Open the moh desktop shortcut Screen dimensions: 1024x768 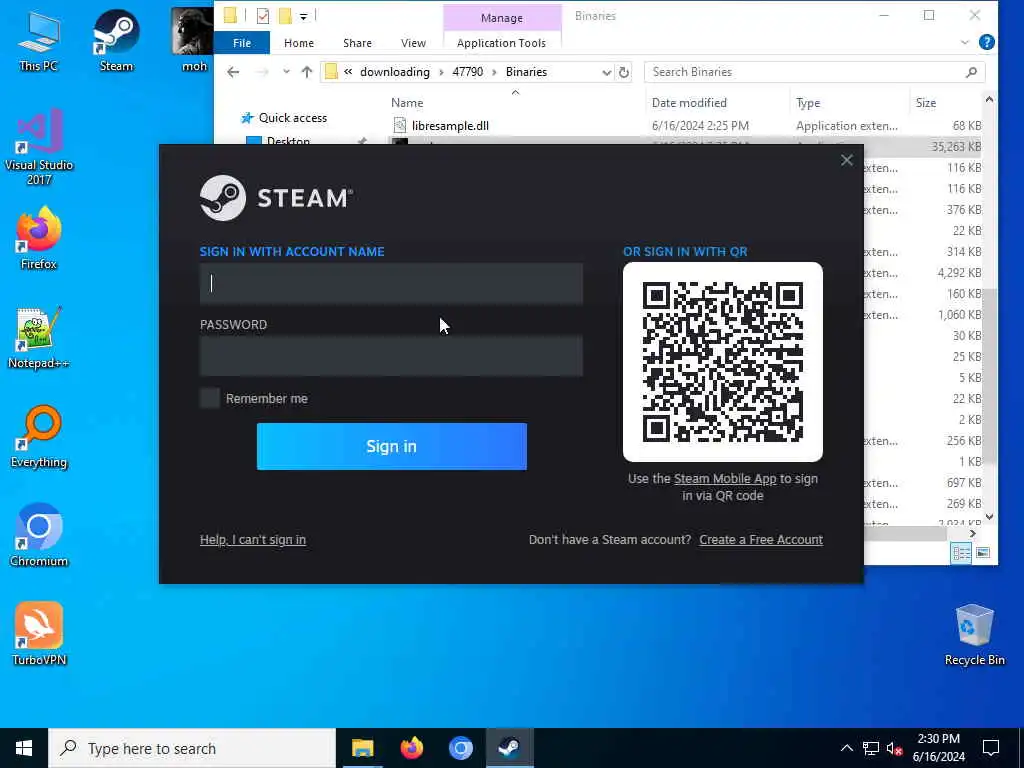tap(193, 40)
